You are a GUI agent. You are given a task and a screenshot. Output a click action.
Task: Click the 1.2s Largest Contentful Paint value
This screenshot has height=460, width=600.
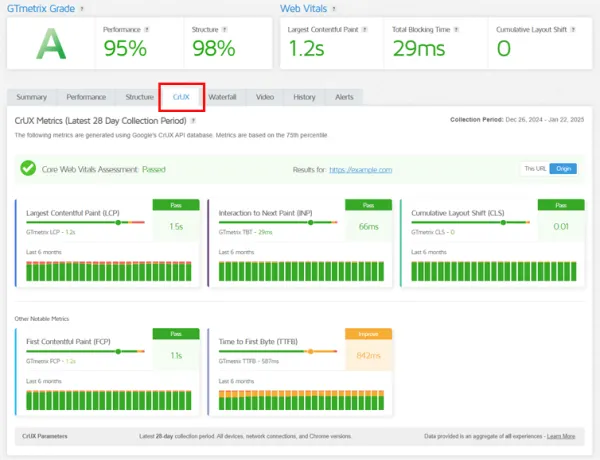(x=307, y=49)
